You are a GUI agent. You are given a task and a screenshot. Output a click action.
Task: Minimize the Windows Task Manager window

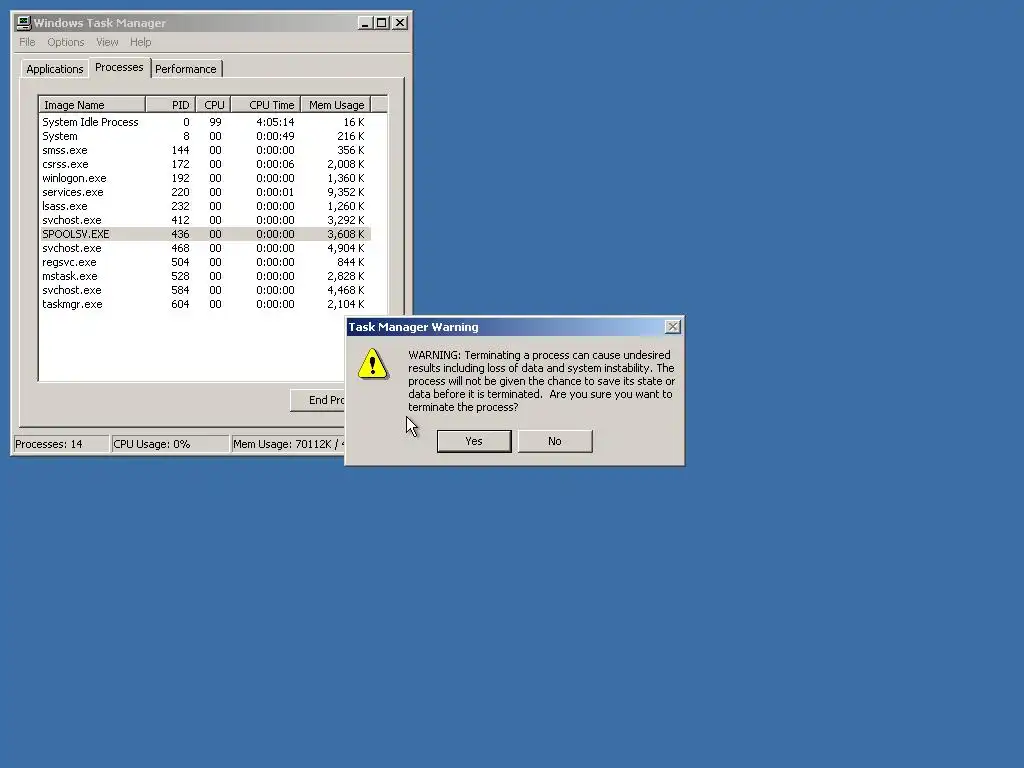coord(365,23)
